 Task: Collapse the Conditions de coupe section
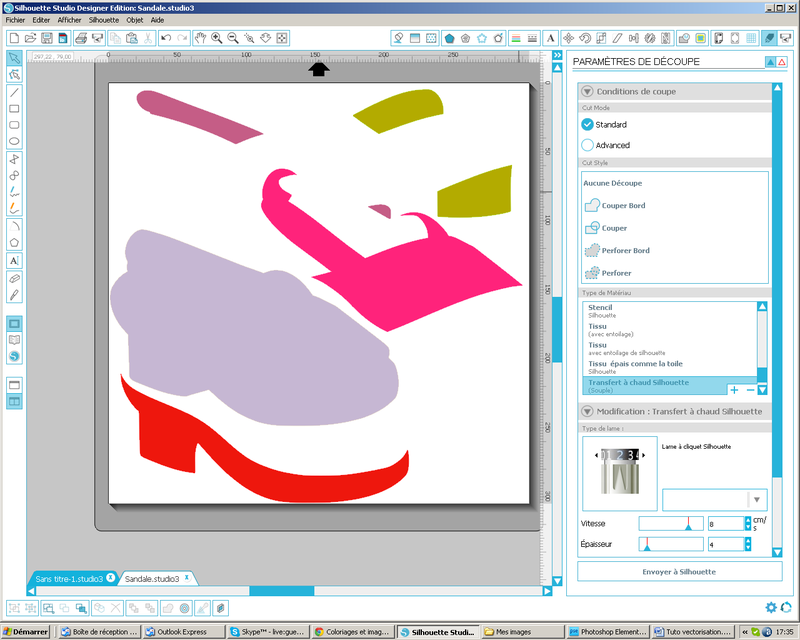pyautogui.click(x=587, y=91)
